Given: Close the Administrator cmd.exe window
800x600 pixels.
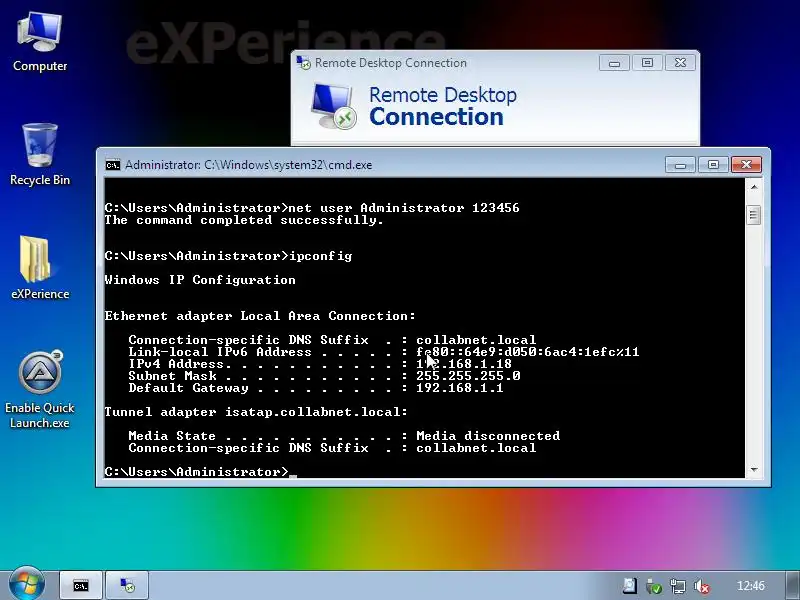Looking at the screenshot, I should [746, 165].
